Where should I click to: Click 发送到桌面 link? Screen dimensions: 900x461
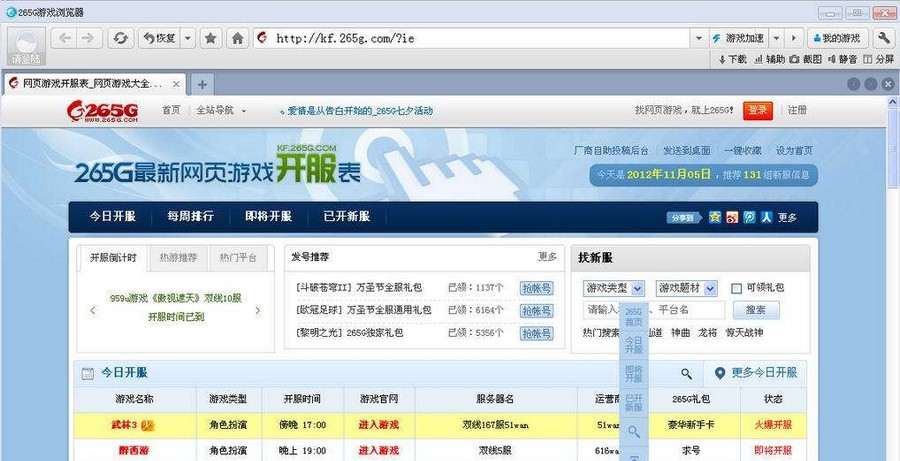coord(686,150)
